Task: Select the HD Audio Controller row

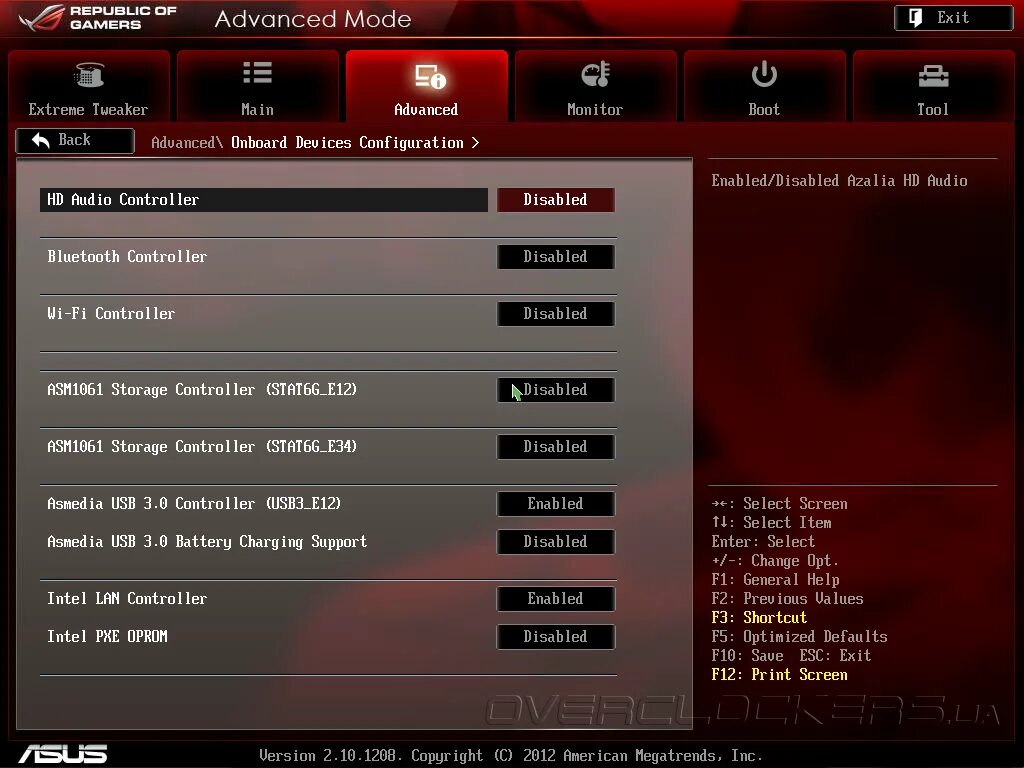Action: [x=264, y=200]
